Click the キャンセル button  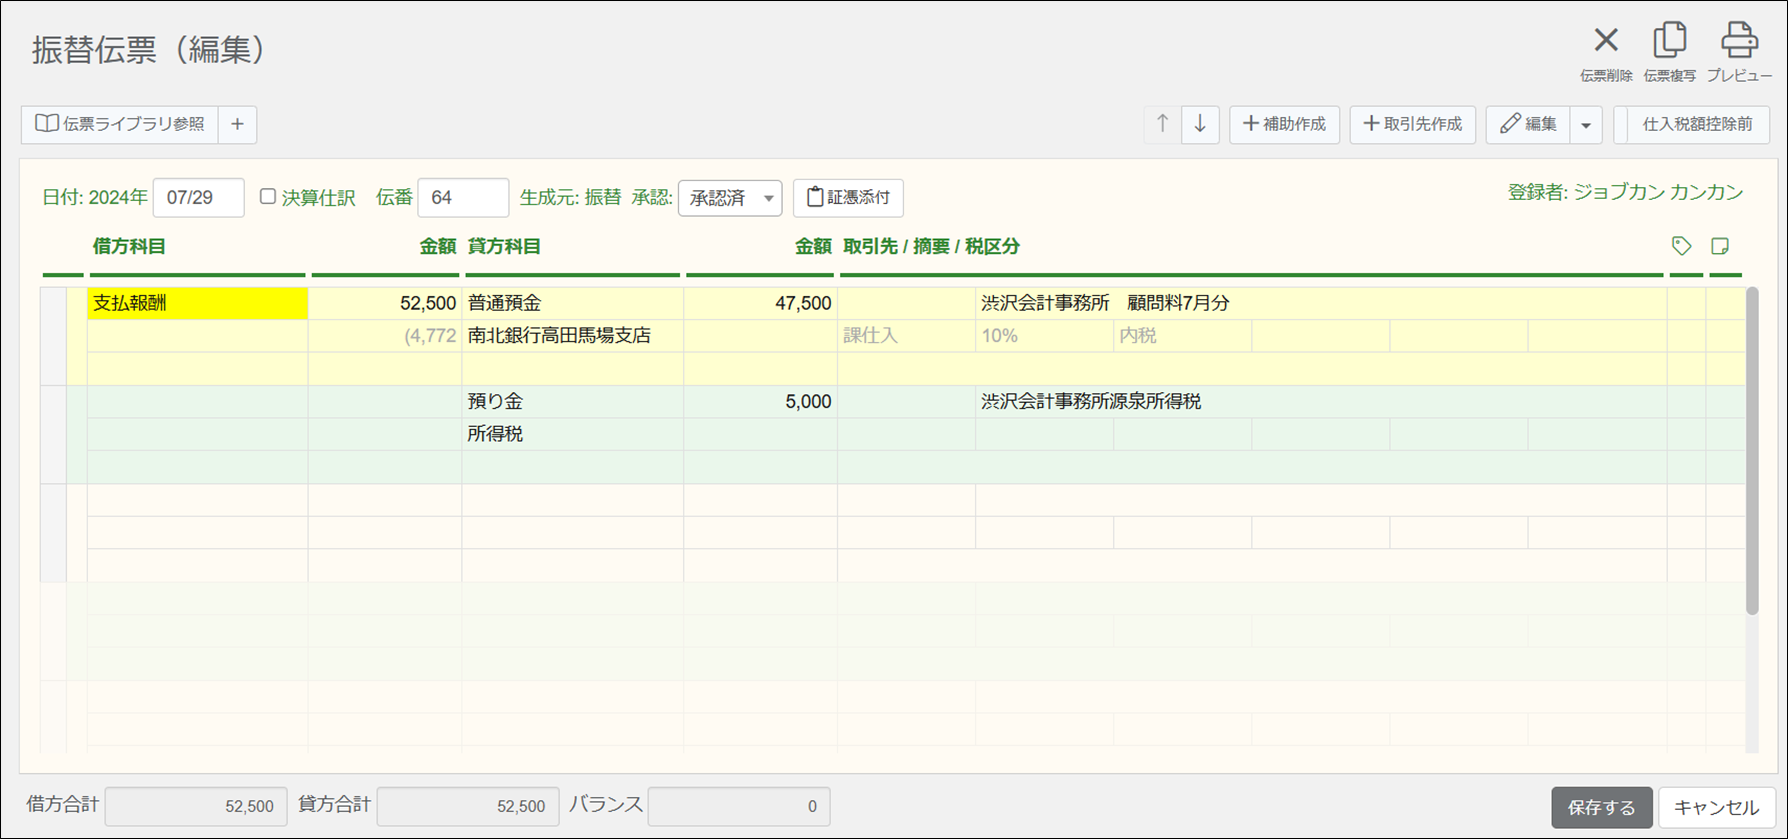click(1716, 808)
